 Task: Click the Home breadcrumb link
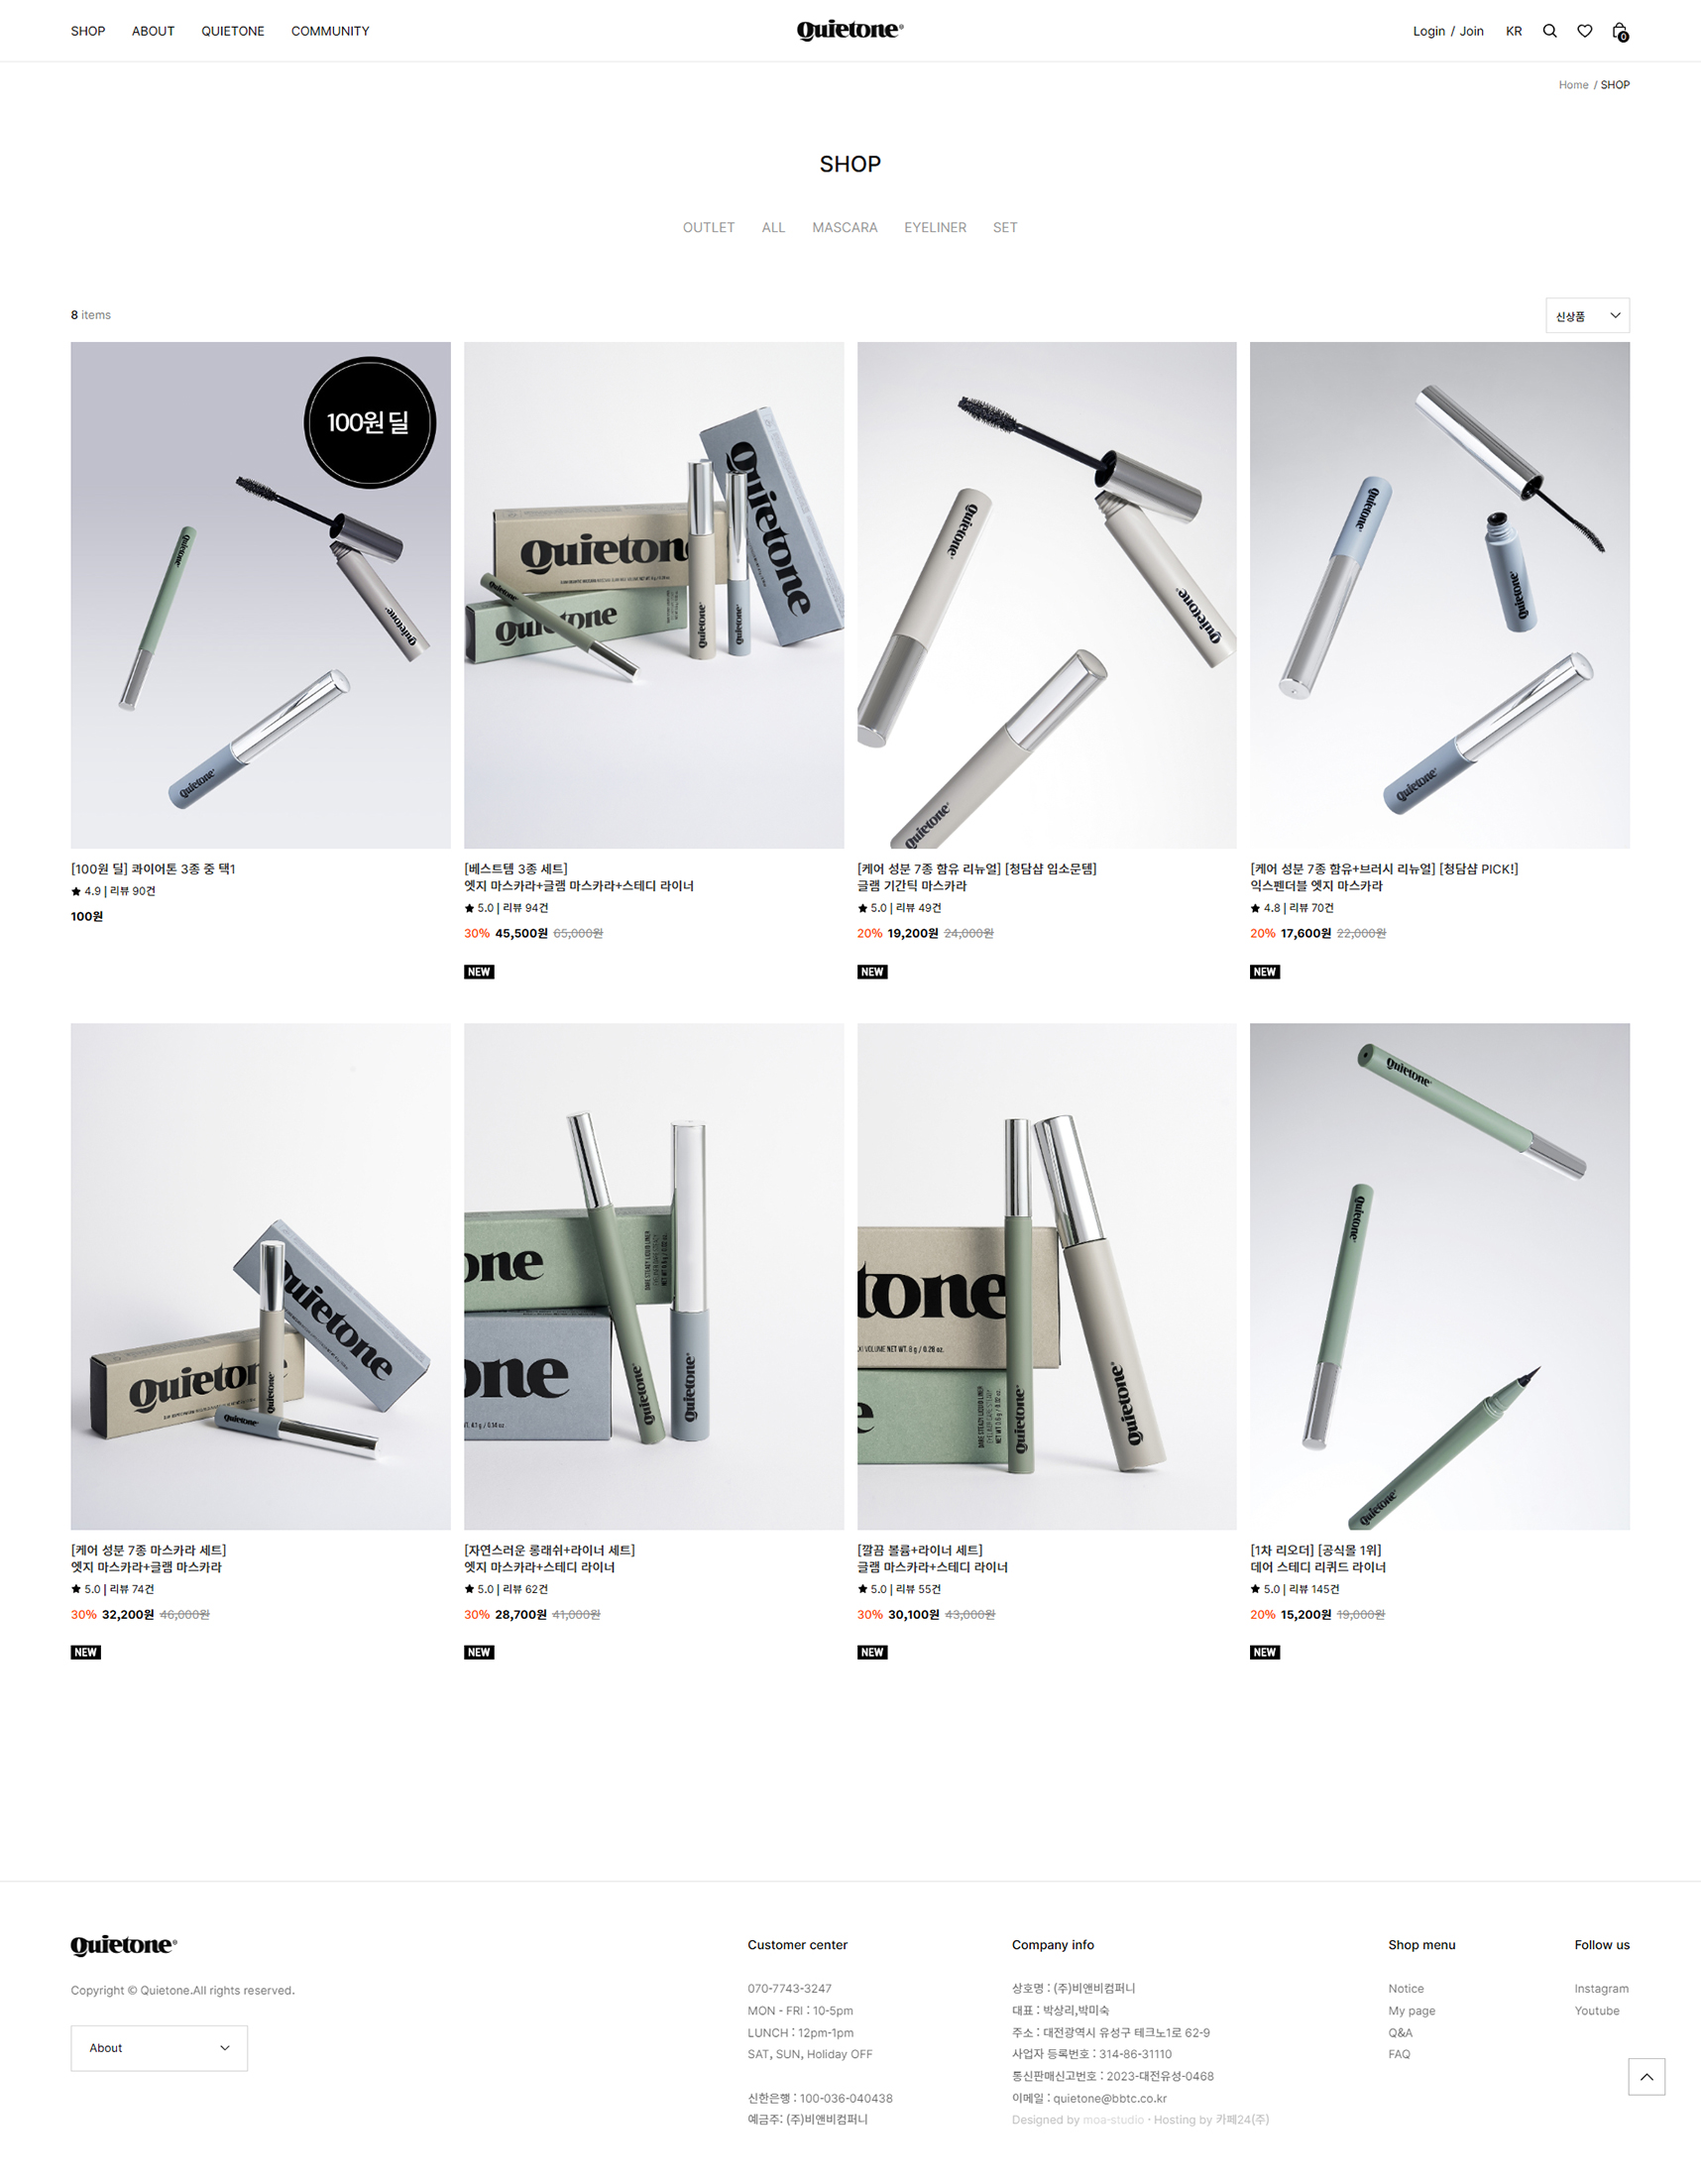click(1573, 85)
